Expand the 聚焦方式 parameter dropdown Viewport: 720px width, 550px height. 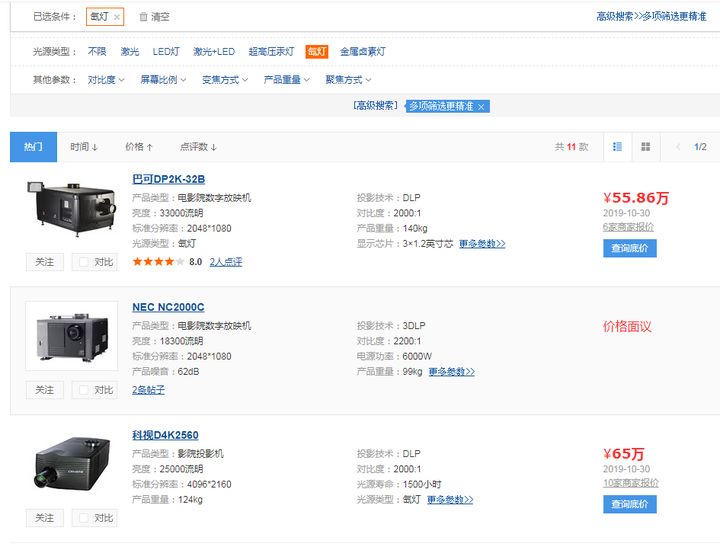tap(348, 80)
